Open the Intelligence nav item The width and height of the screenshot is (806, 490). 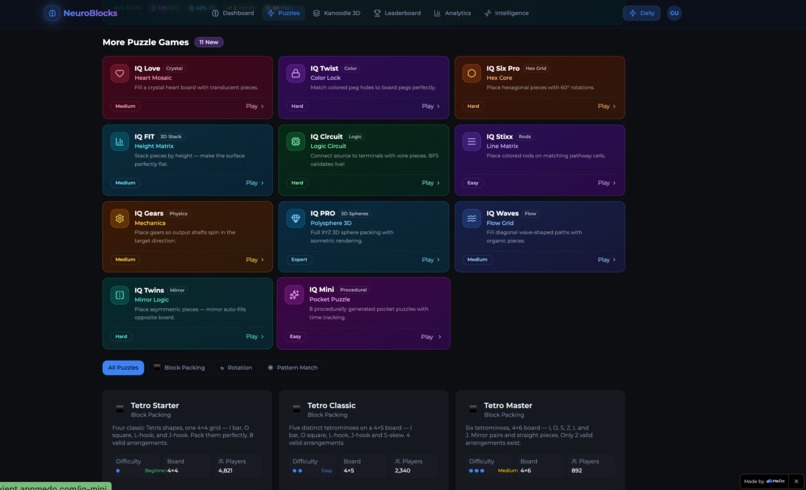pyautogui.click(x=506, y=13)
